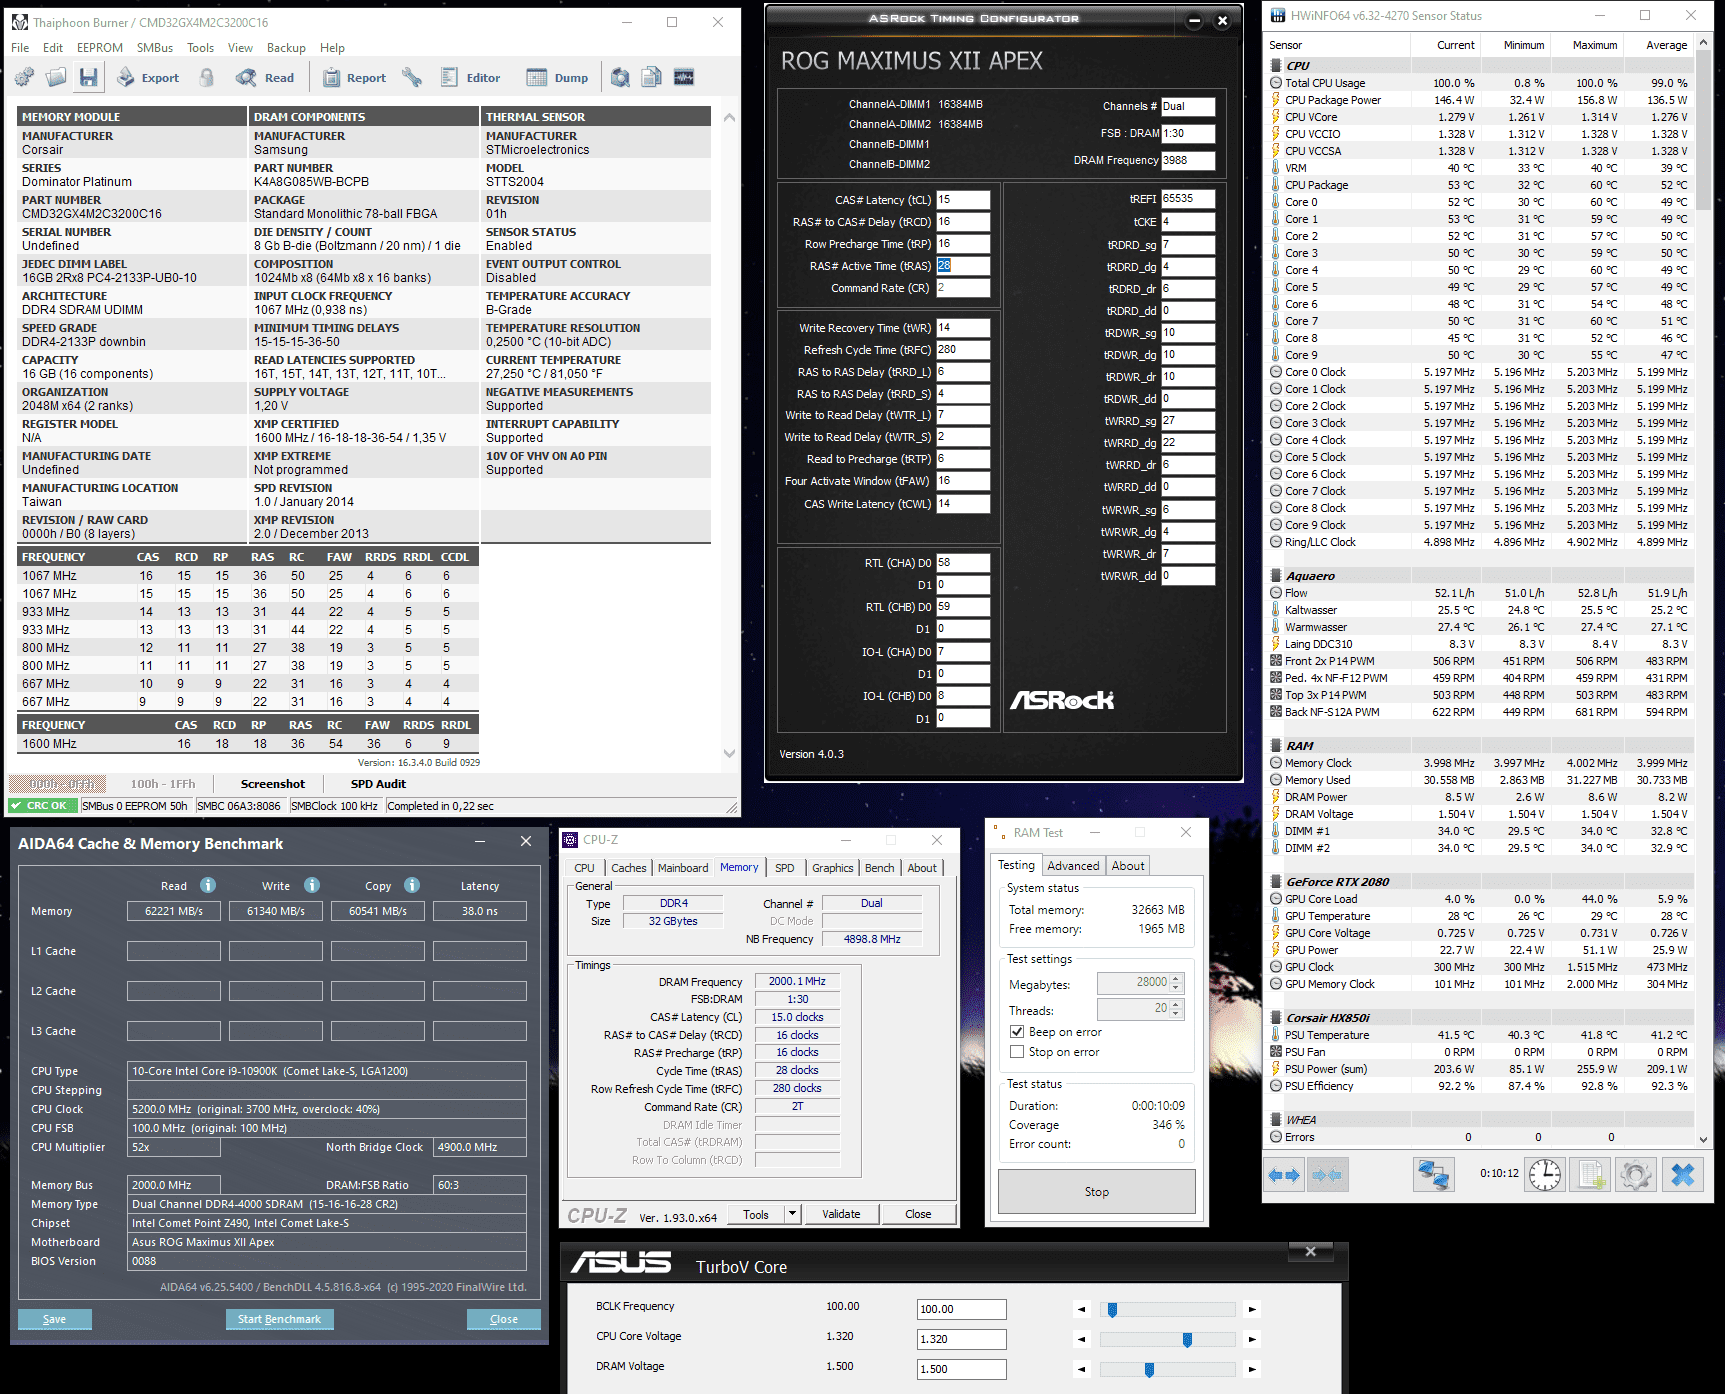1725x1394 pixels.
Task: Click the waveform monitor icon in Thaiphoon toolbar
Action: tap(684, 77)
